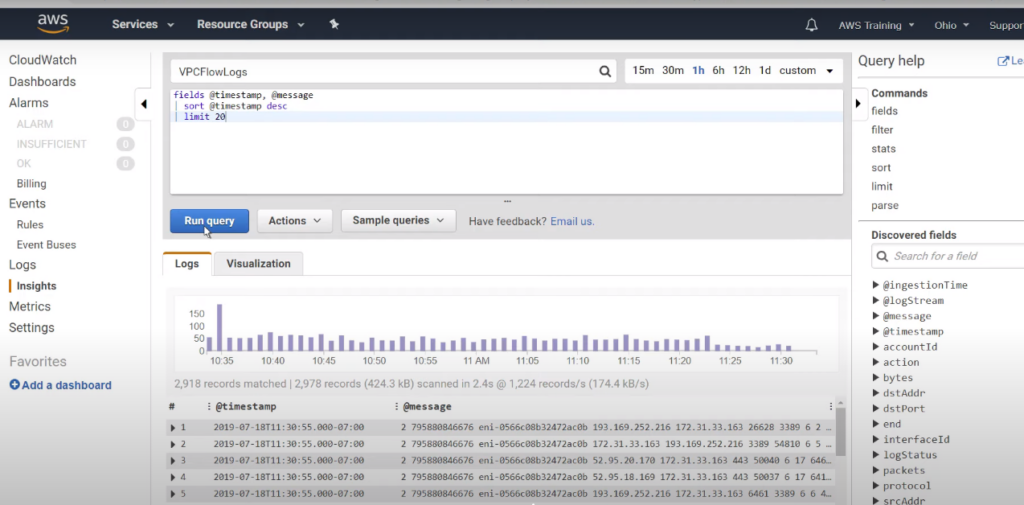Open the @message column menu dots
The image size is (1024, 505).
coord(396,406)
